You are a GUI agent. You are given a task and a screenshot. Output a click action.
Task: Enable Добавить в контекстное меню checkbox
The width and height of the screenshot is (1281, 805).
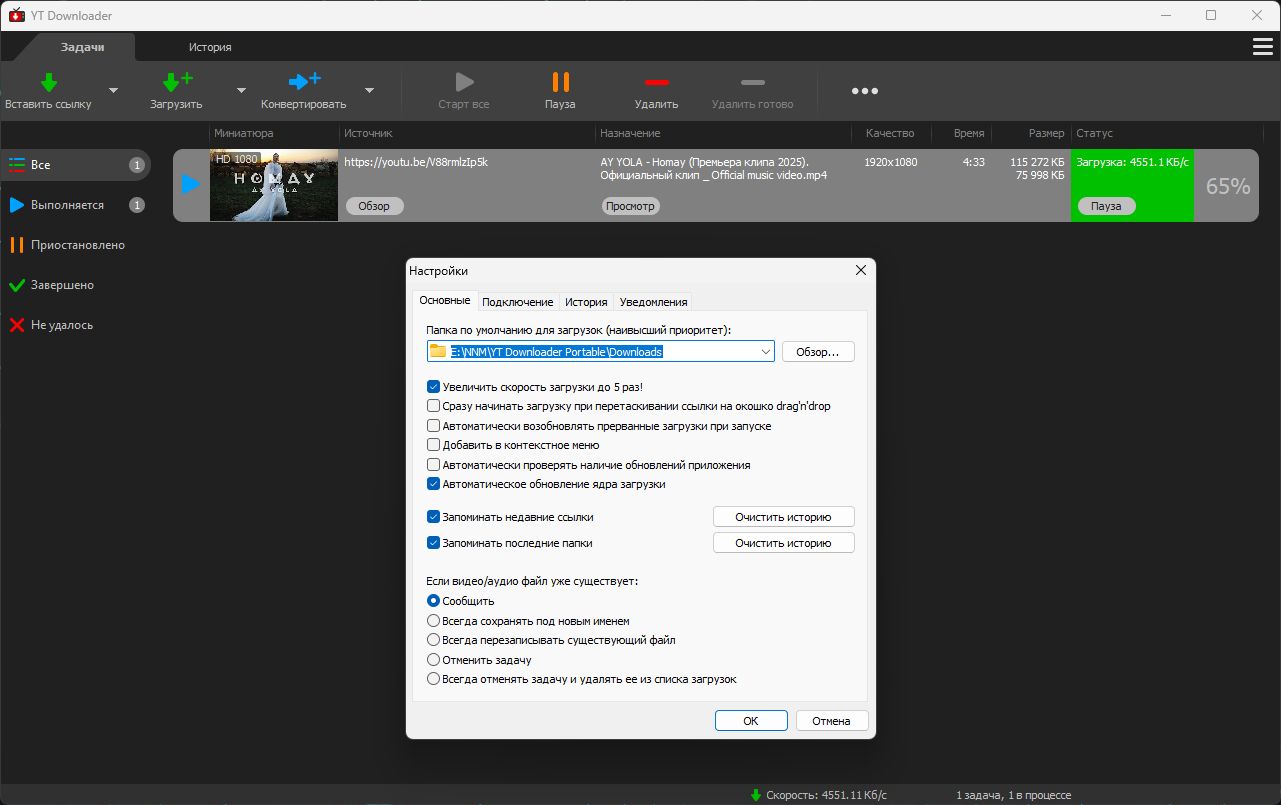pos(434,445)
